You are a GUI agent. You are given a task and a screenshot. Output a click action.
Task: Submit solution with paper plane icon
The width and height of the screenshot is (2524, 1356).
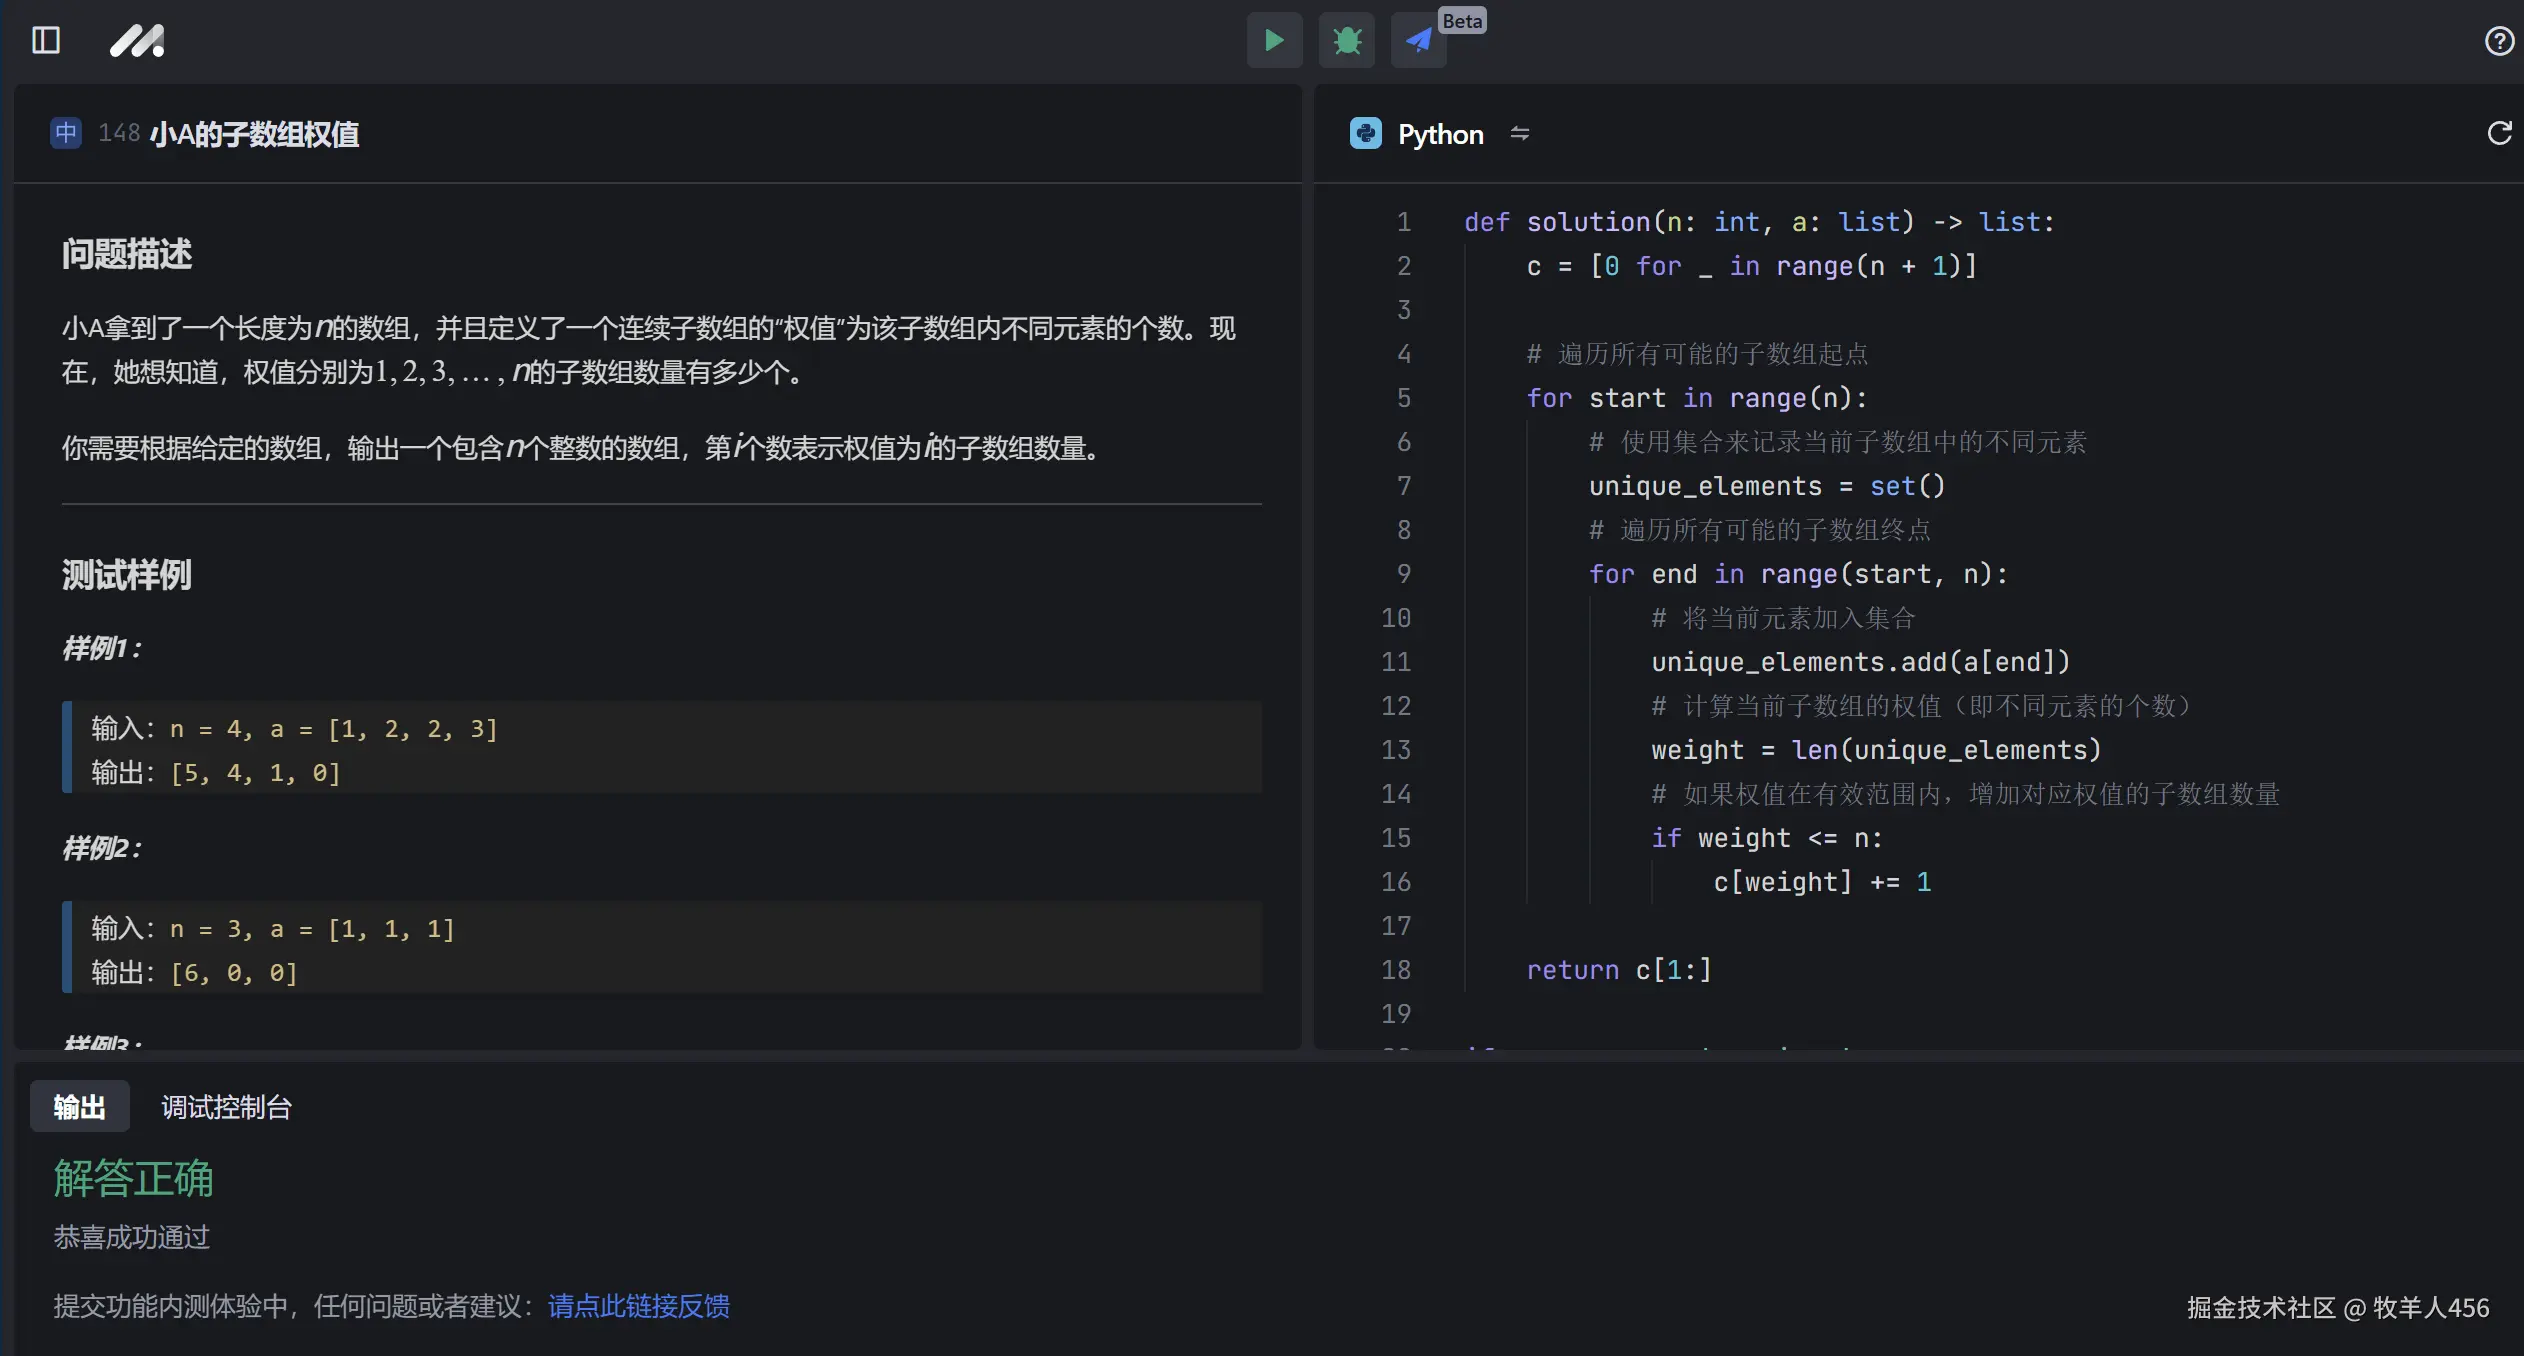coord(1418,41)
